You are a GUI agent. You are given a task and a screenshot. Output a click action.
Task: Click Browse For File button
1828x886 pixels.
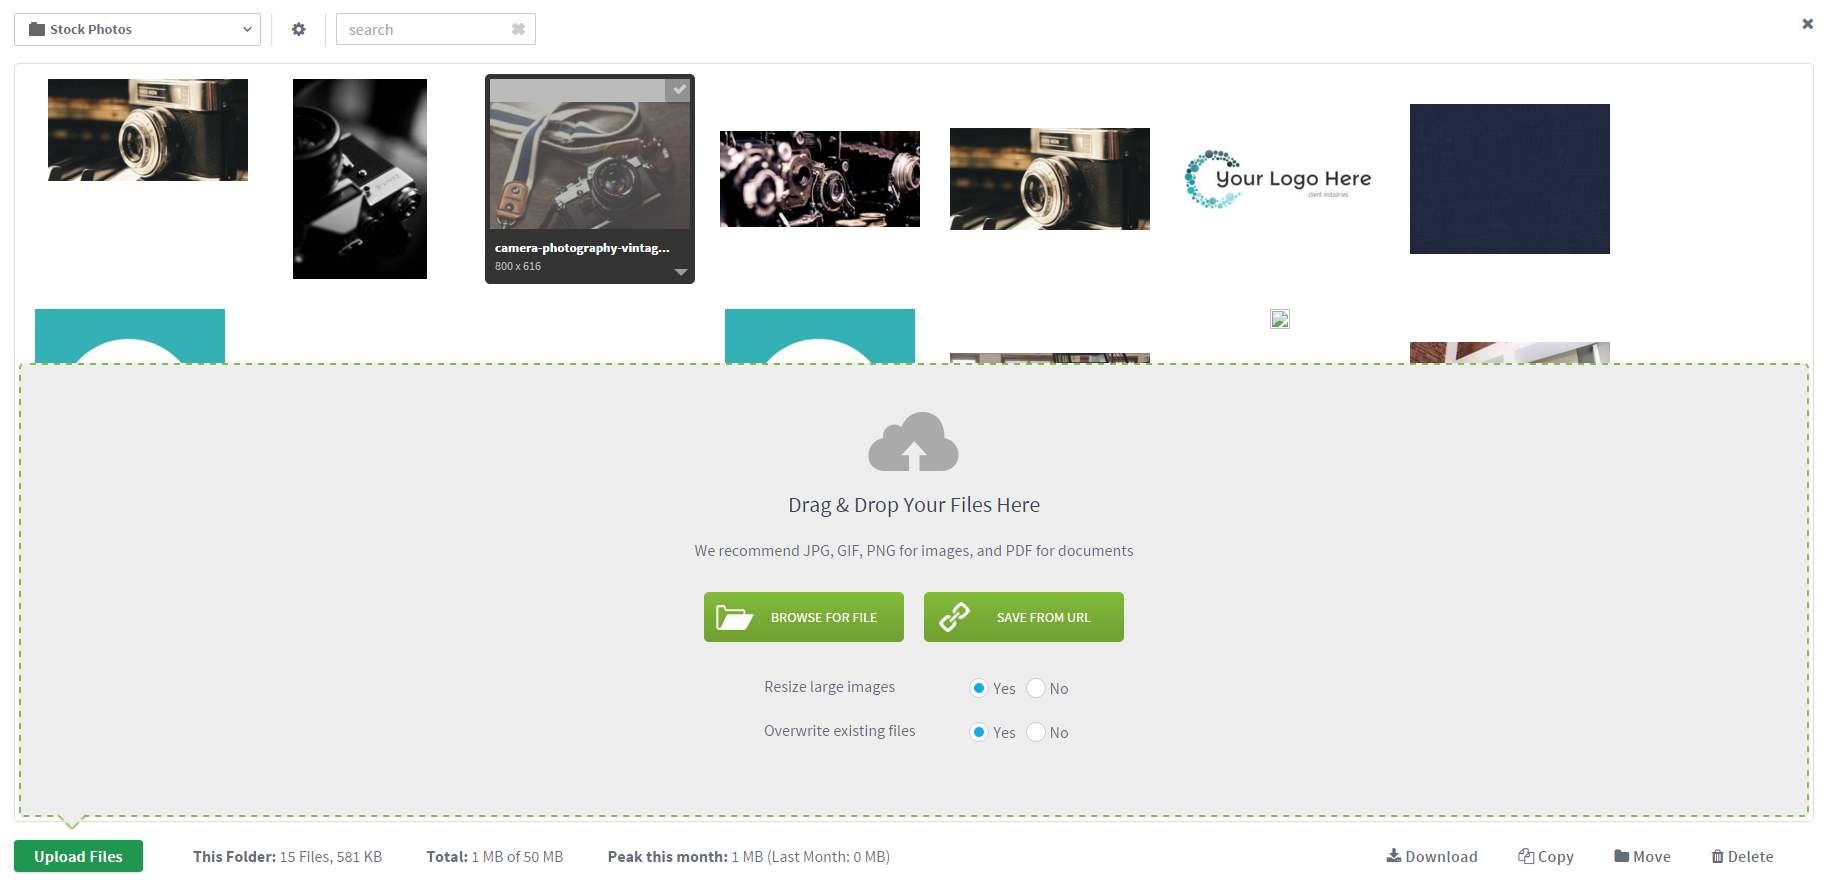point(804,617)
